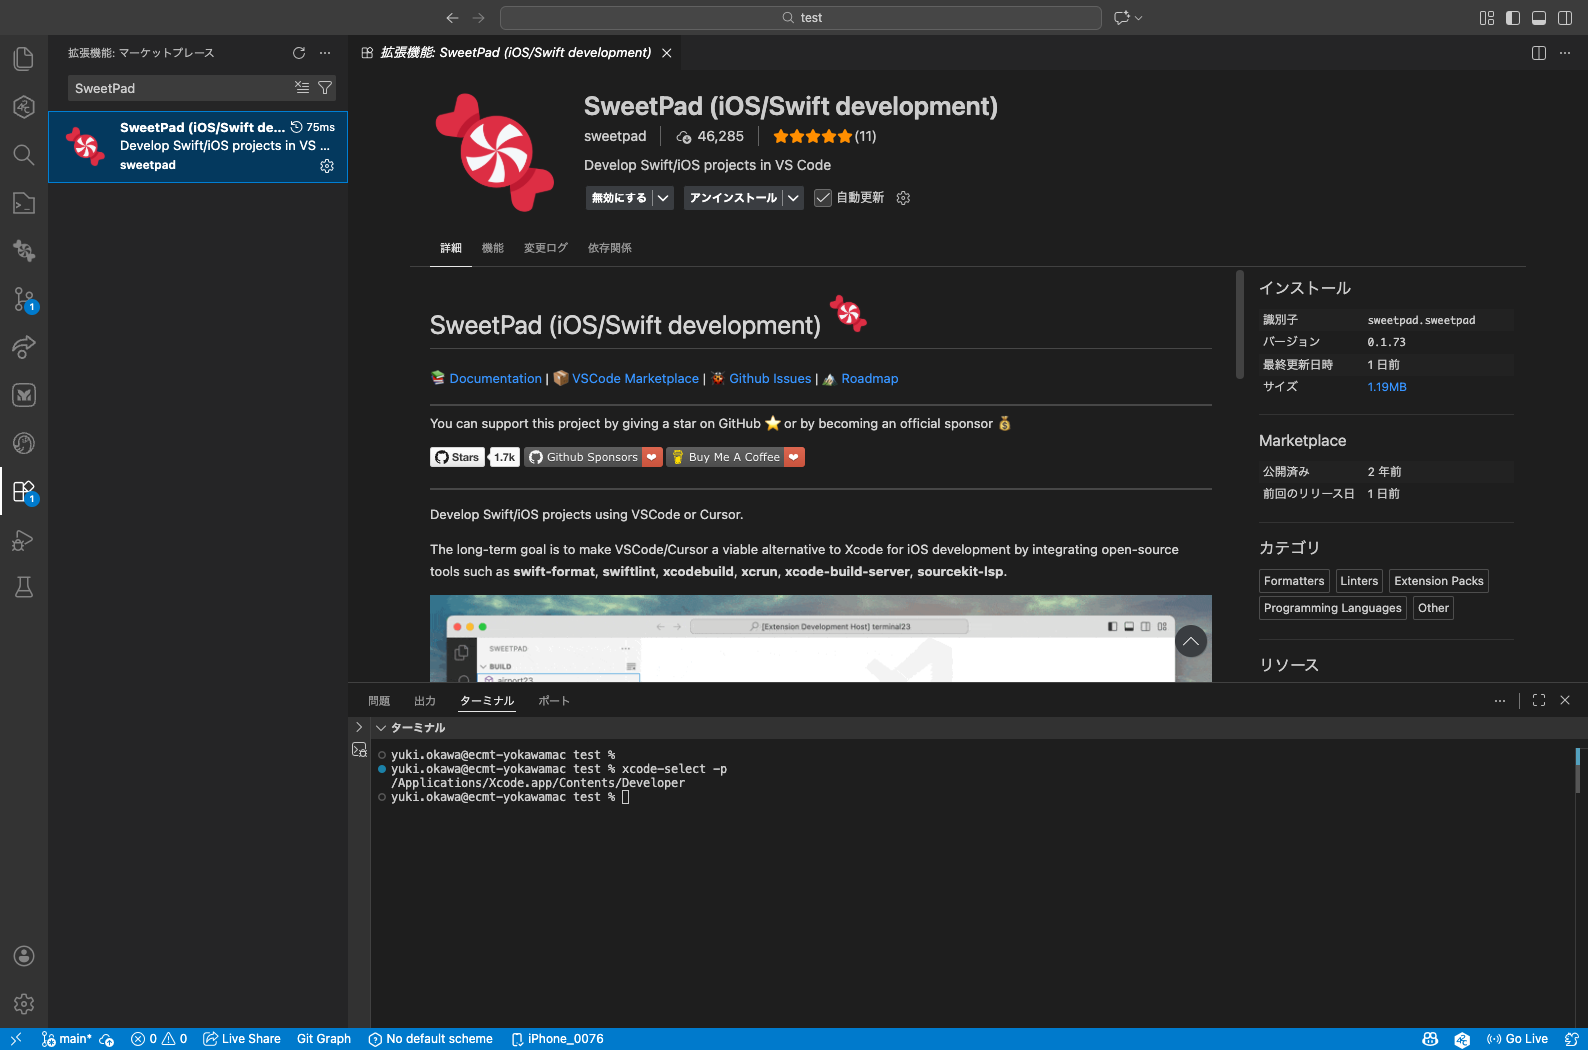Screen dimensions: 1588x1050
Task: Open the Search view icon
Action: click(24, 155)
